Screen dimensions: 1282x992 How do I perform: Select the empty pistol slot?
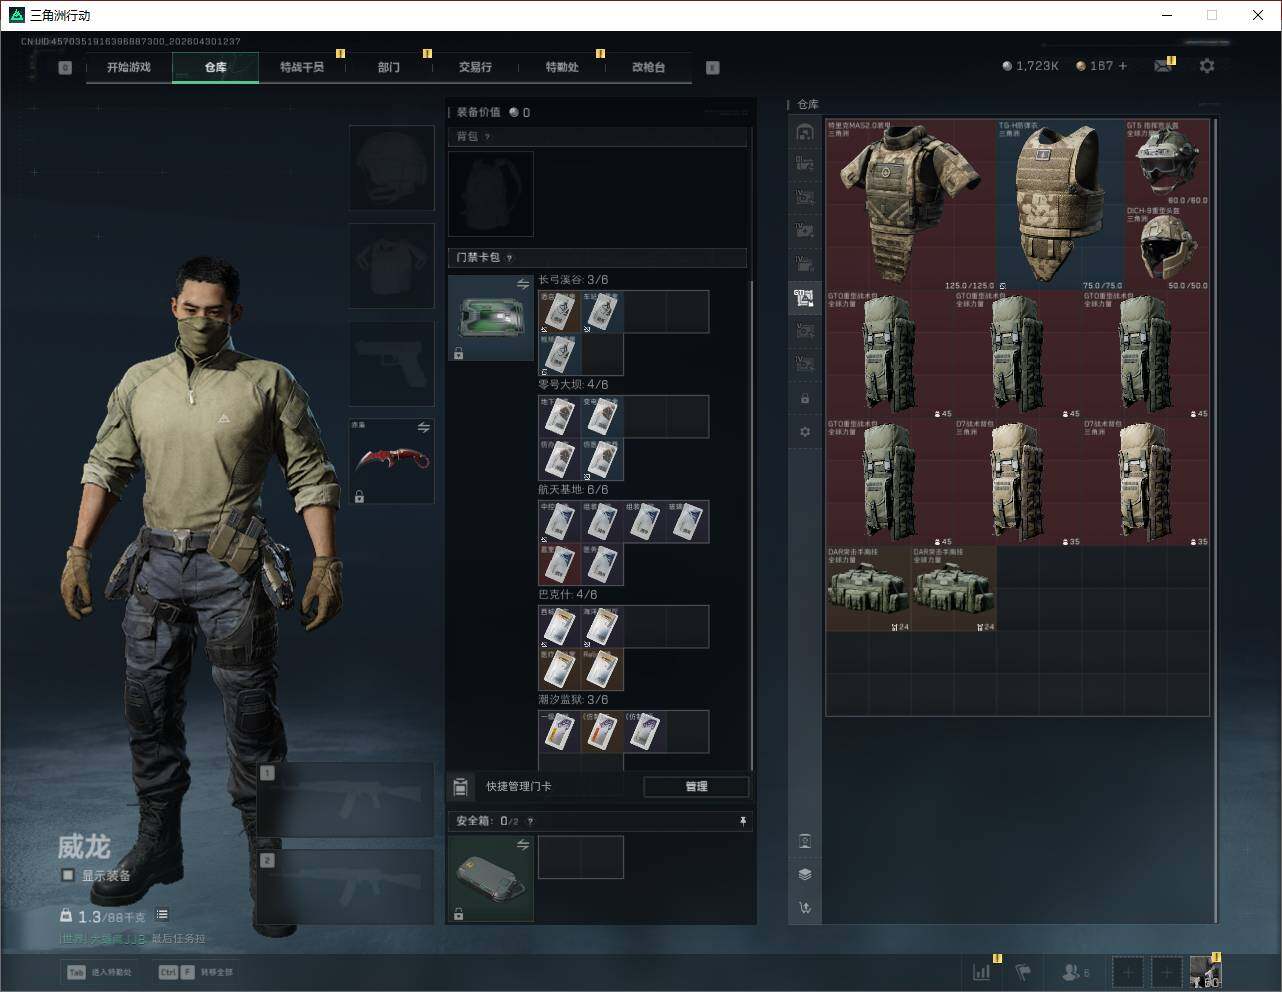[x=391, y=364]
